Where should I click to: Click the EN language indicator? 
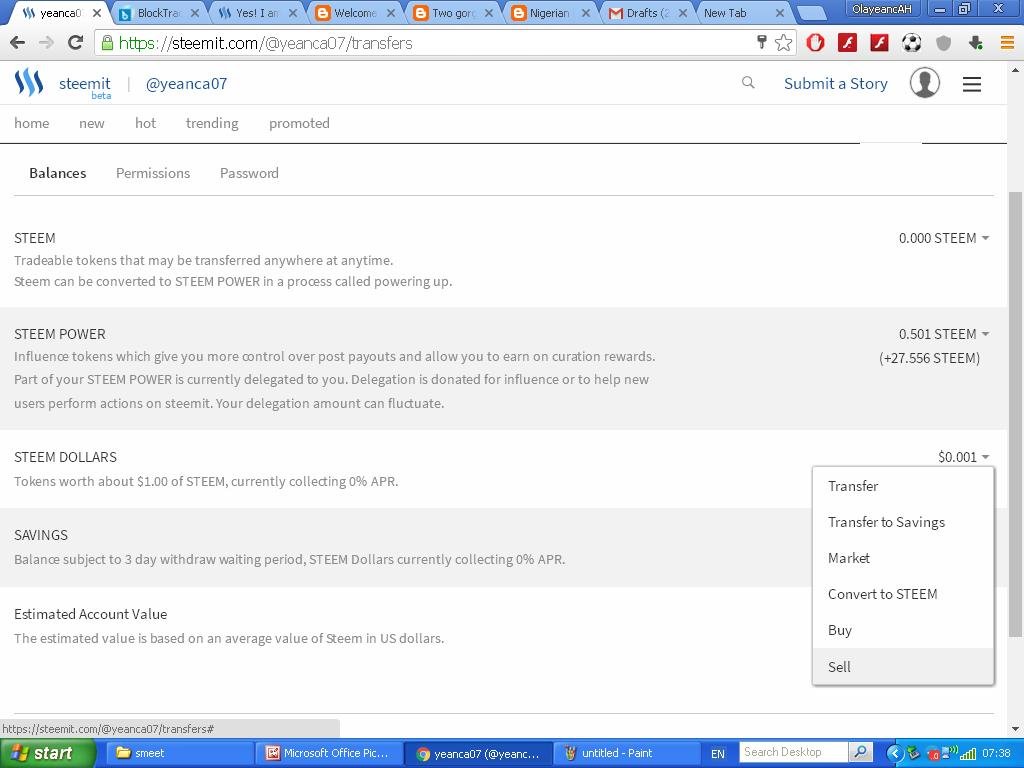click(x=718, y=754)
